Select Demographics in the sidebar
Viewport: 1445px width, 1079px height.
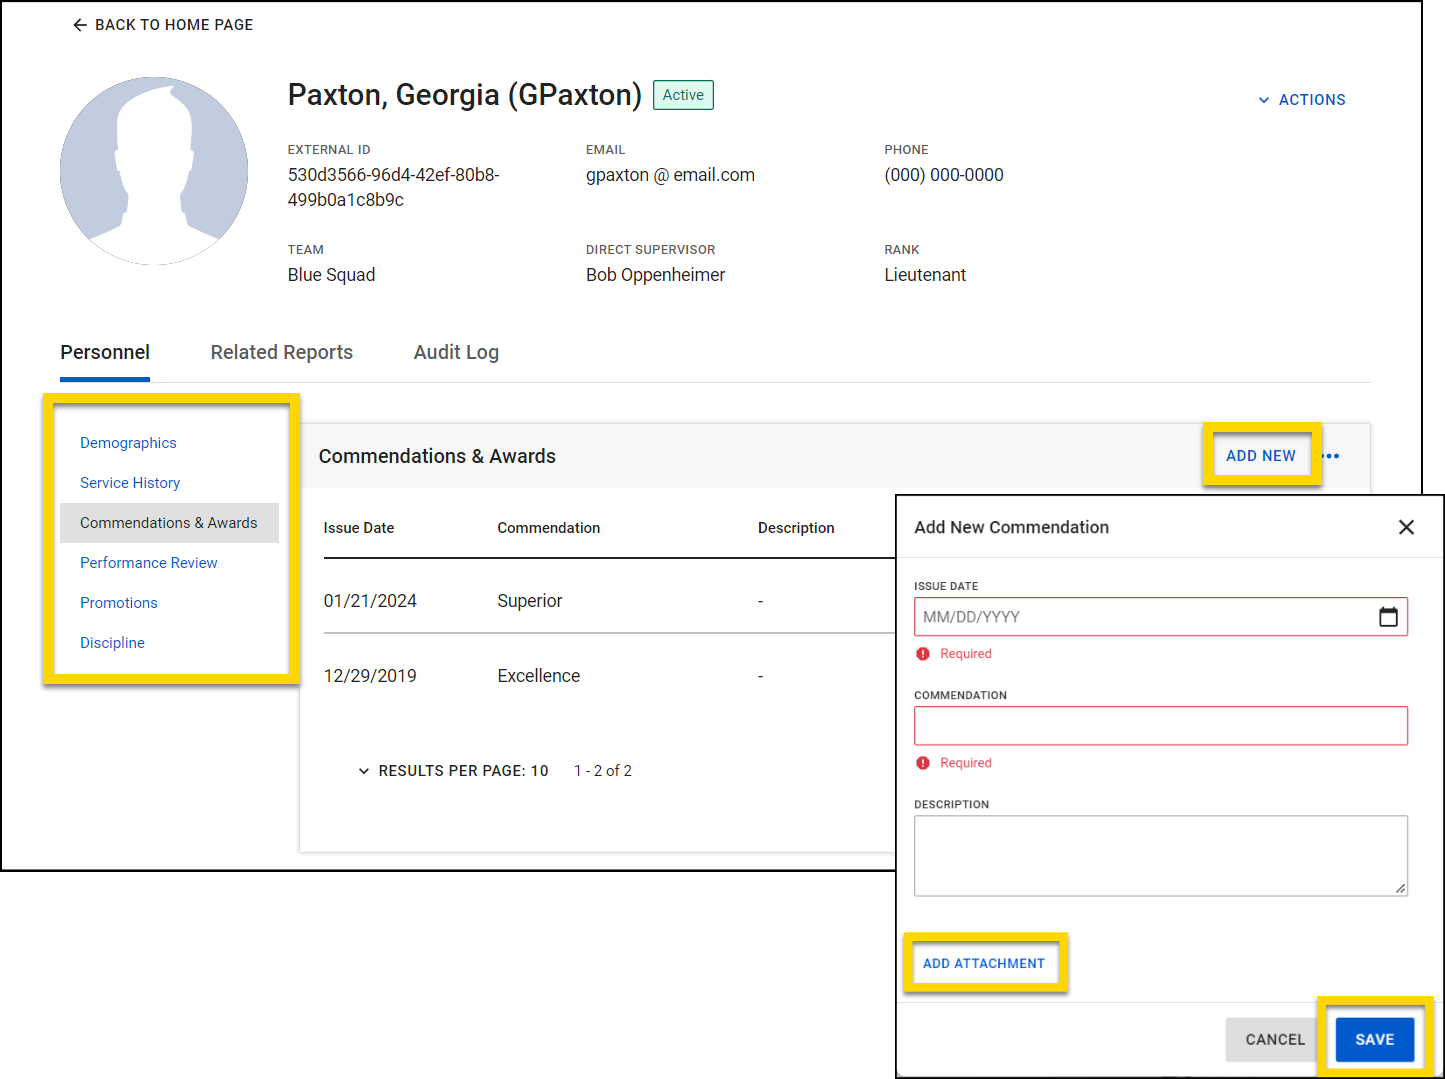coord(128,442)
